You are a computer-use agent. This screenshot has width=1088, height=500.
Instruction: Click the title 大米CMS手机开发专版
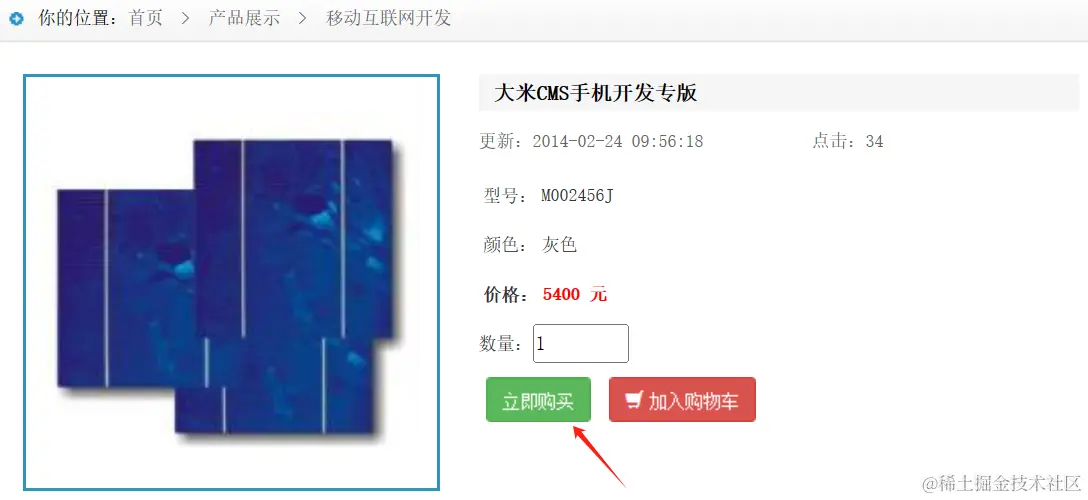pyautogui.click(x=595, y=93)
